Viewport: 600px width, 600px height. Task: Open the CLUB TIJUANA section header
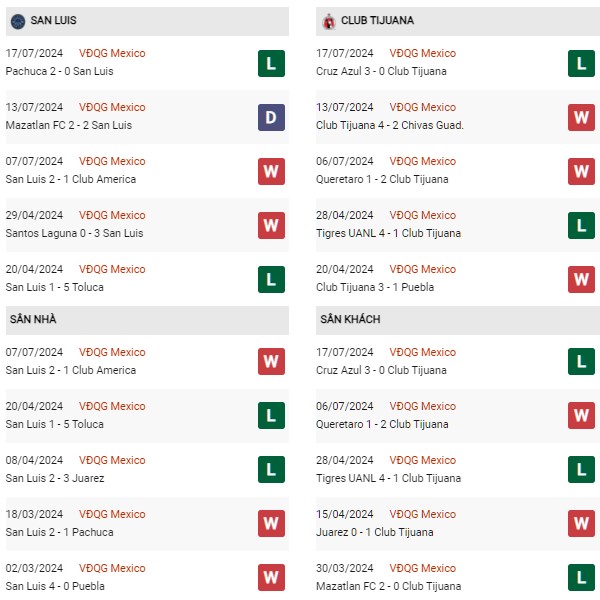coord(458,21)
